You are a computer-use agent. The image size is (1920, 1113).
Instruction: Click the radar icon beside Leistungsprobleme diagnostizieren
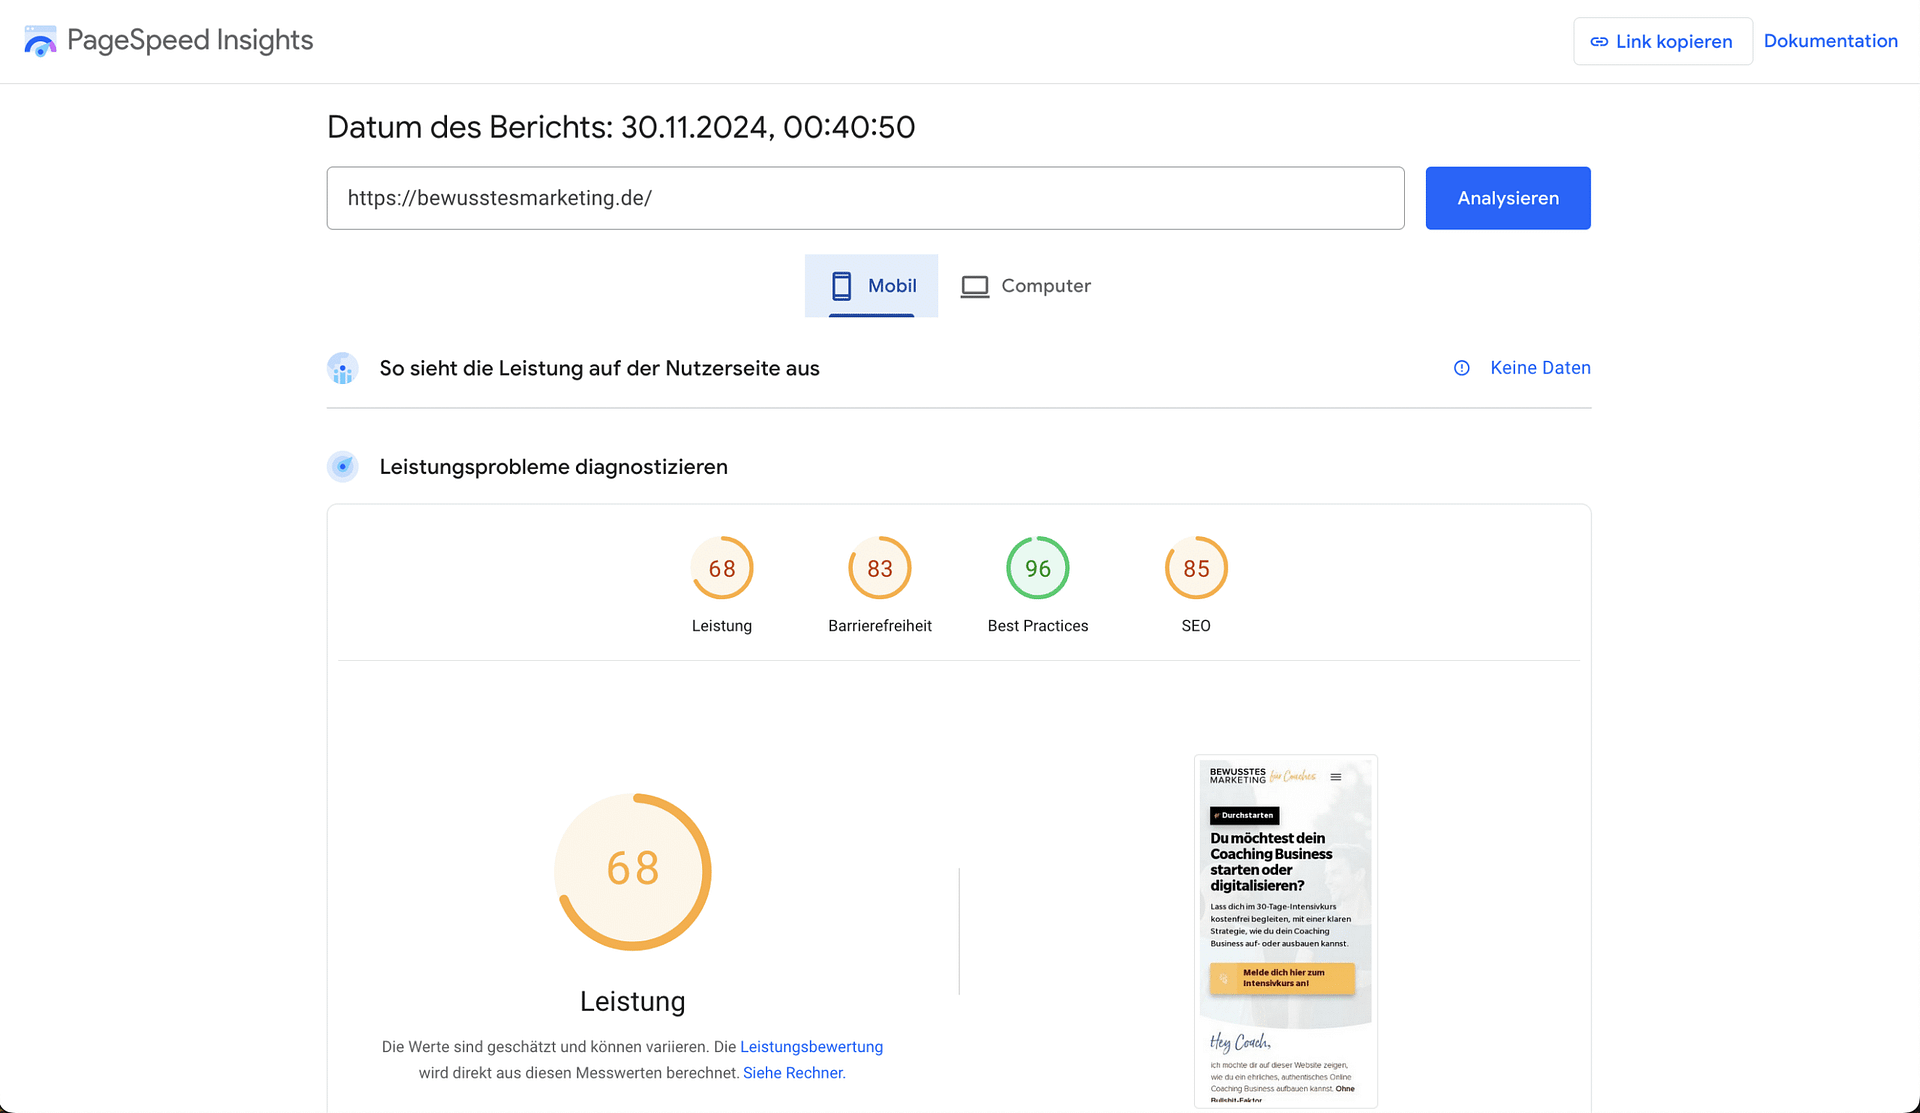click(x=343, y=467)
